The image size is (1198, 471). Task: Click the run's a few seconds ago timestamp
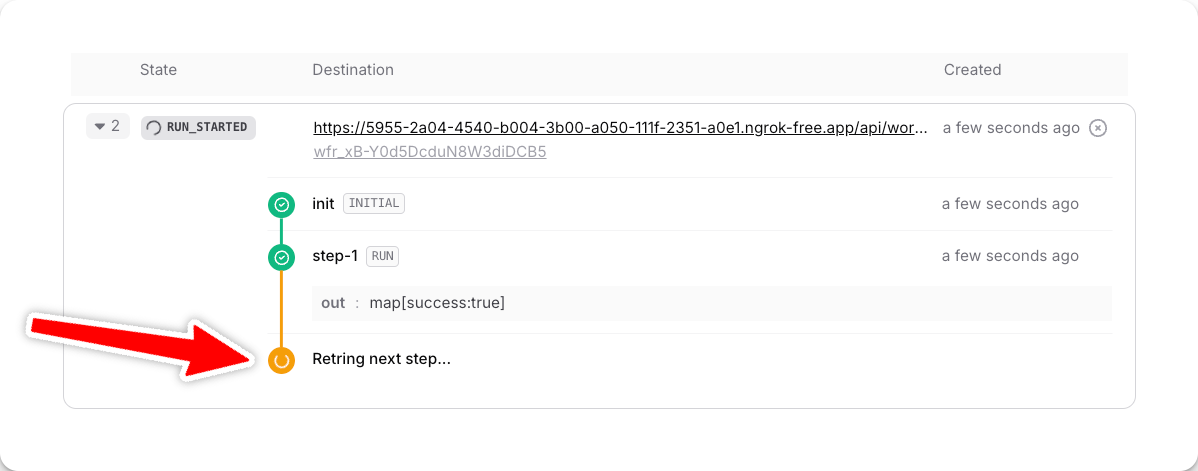click(1011, 128)
